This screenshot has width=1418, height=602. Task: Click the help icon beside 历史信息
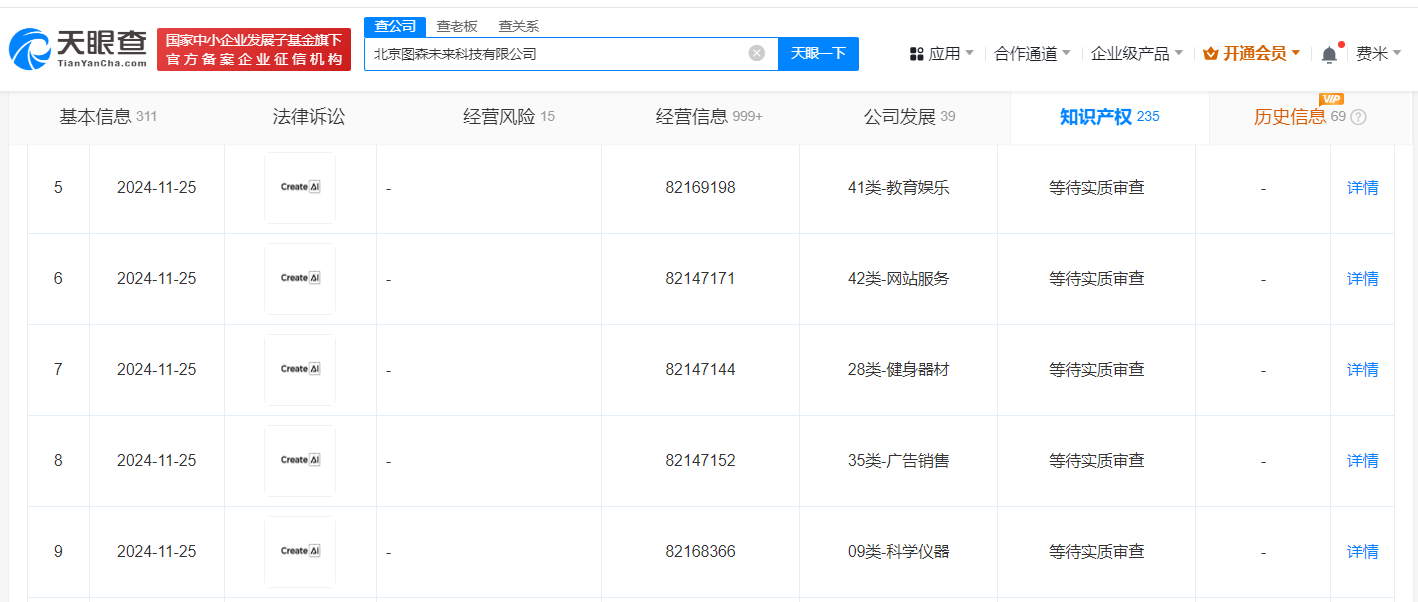pyautogui.click(x=1358, y=117)
